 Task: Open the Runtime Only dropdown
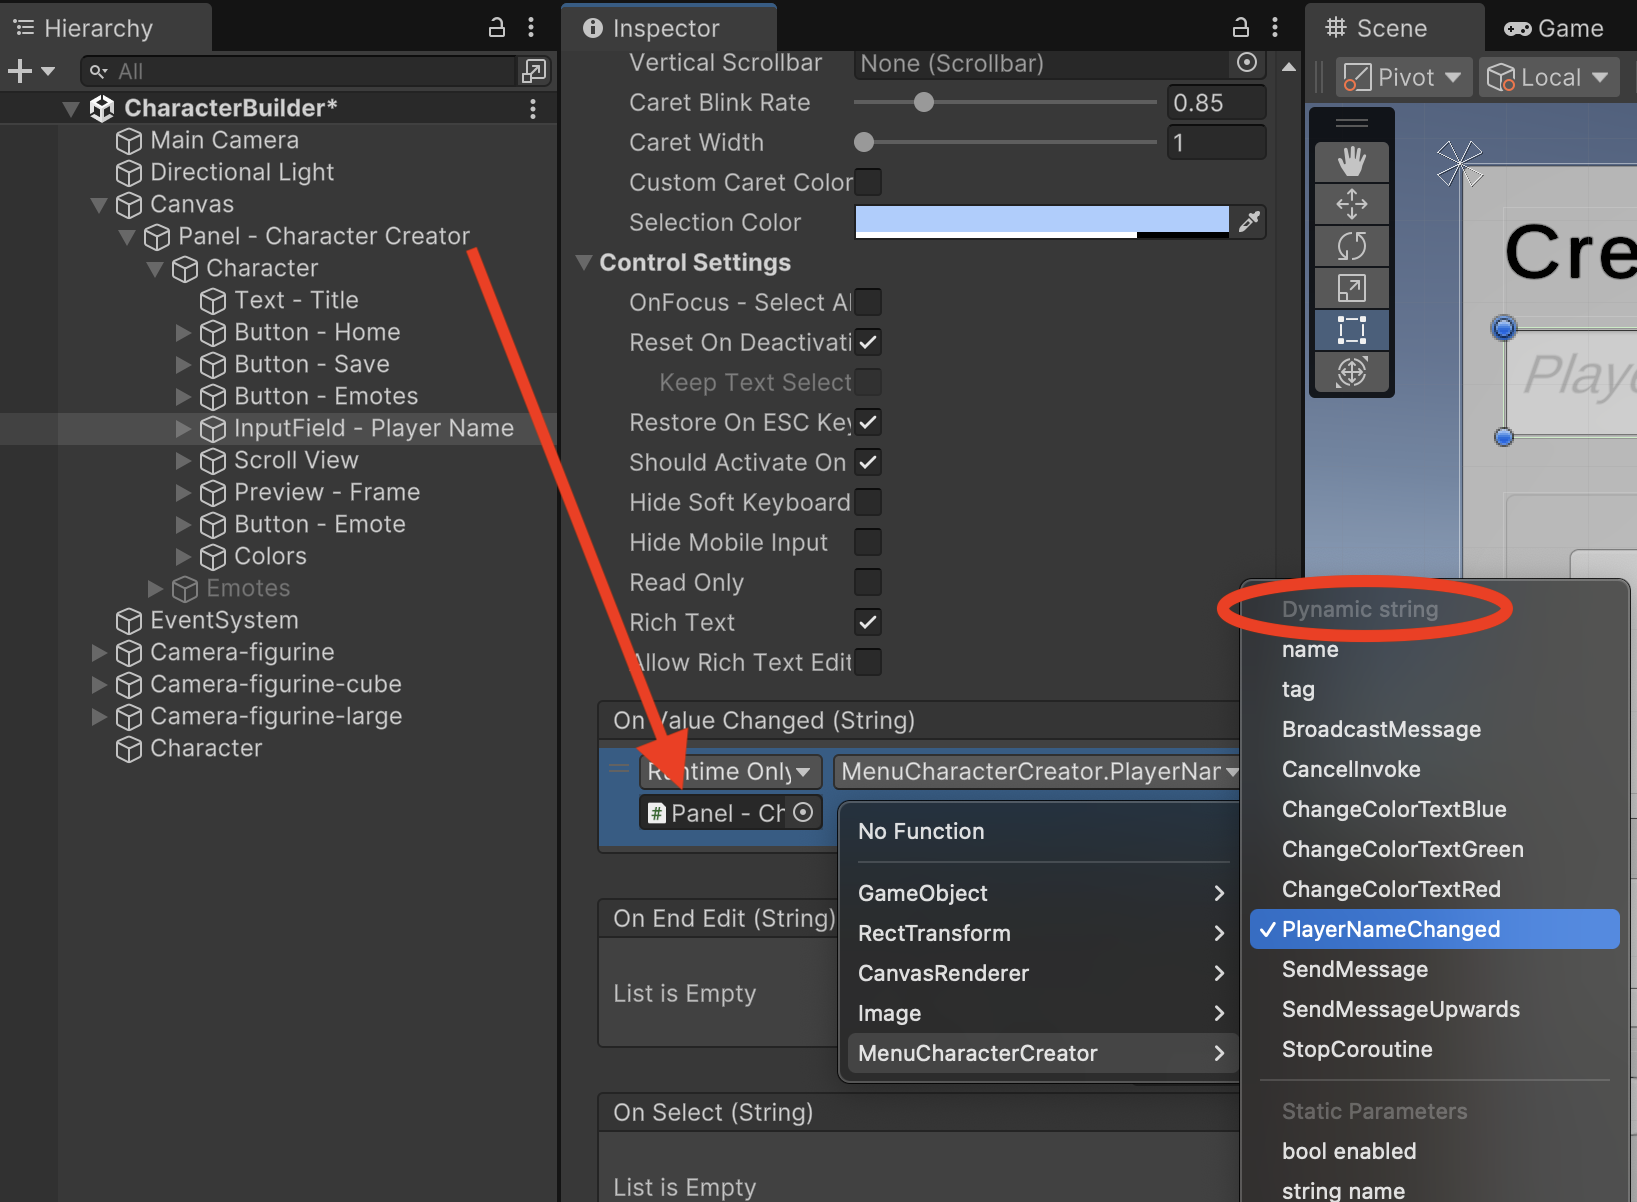coord(730,772)
